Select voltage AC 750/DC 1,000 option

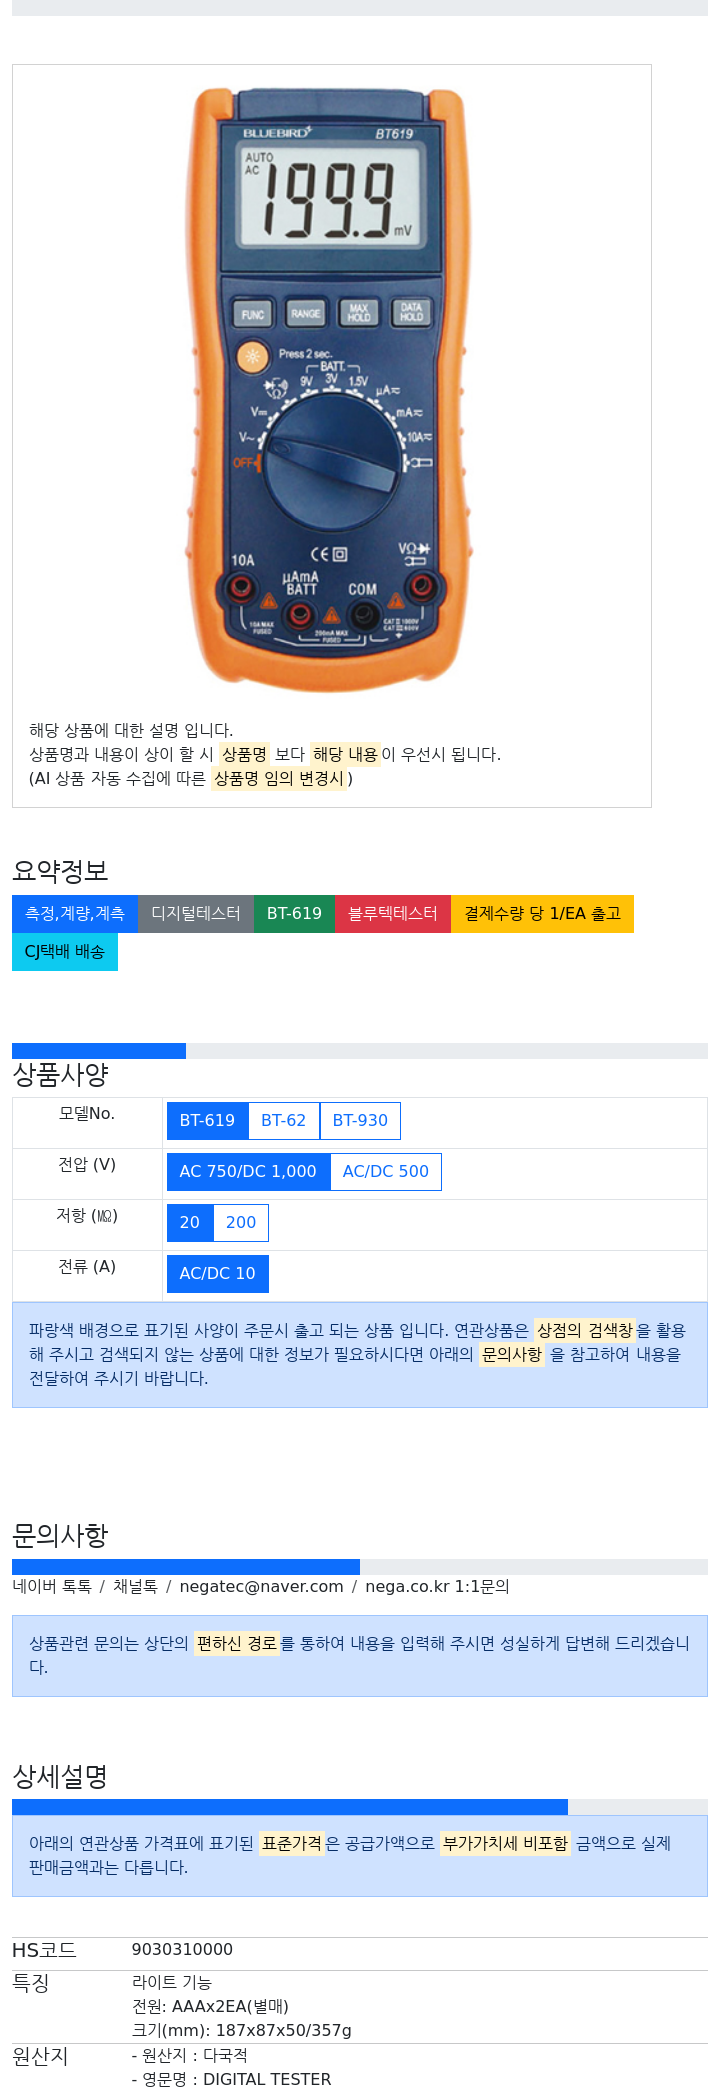pyautogui.click(x=248, y=1172)
